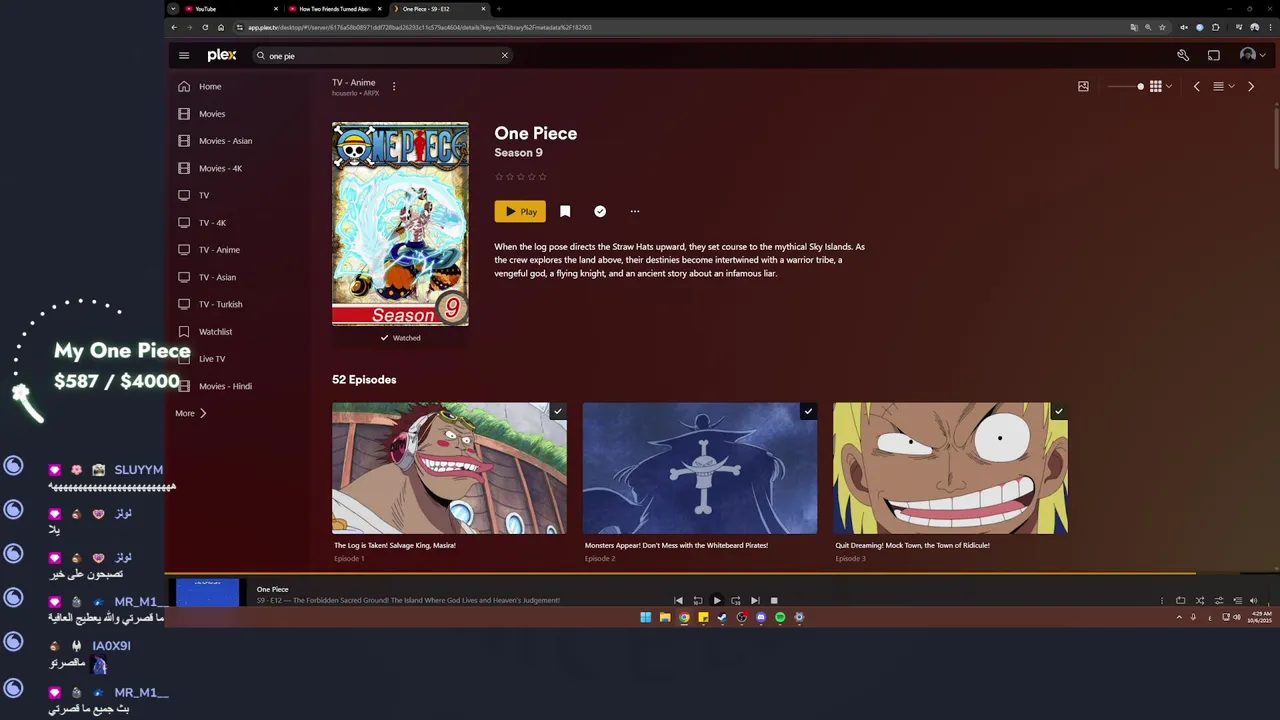The width and height of the screenshot is (1280, 720).
Task: Go to the next season arrow
Action: click(x=1250, y=86)
